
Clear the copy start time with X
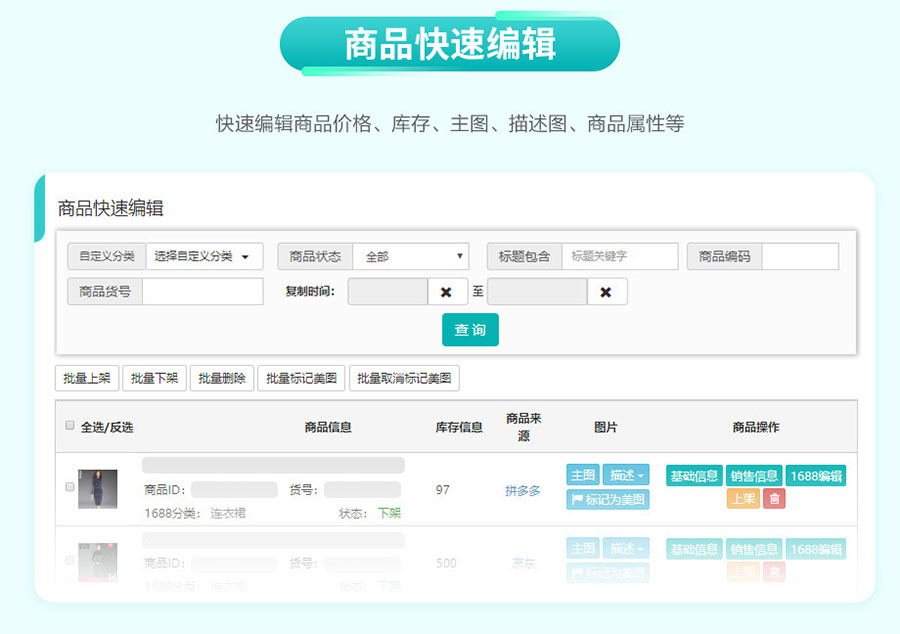point(447,292)
